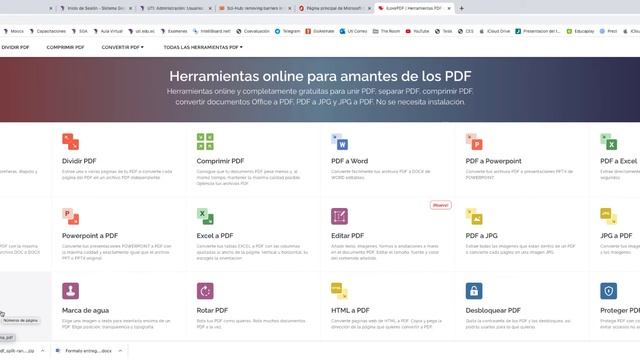Open chevron menu for pdf_split zip download
The height and width of the screenshot is (360, 640).
[x=42, y=351]
